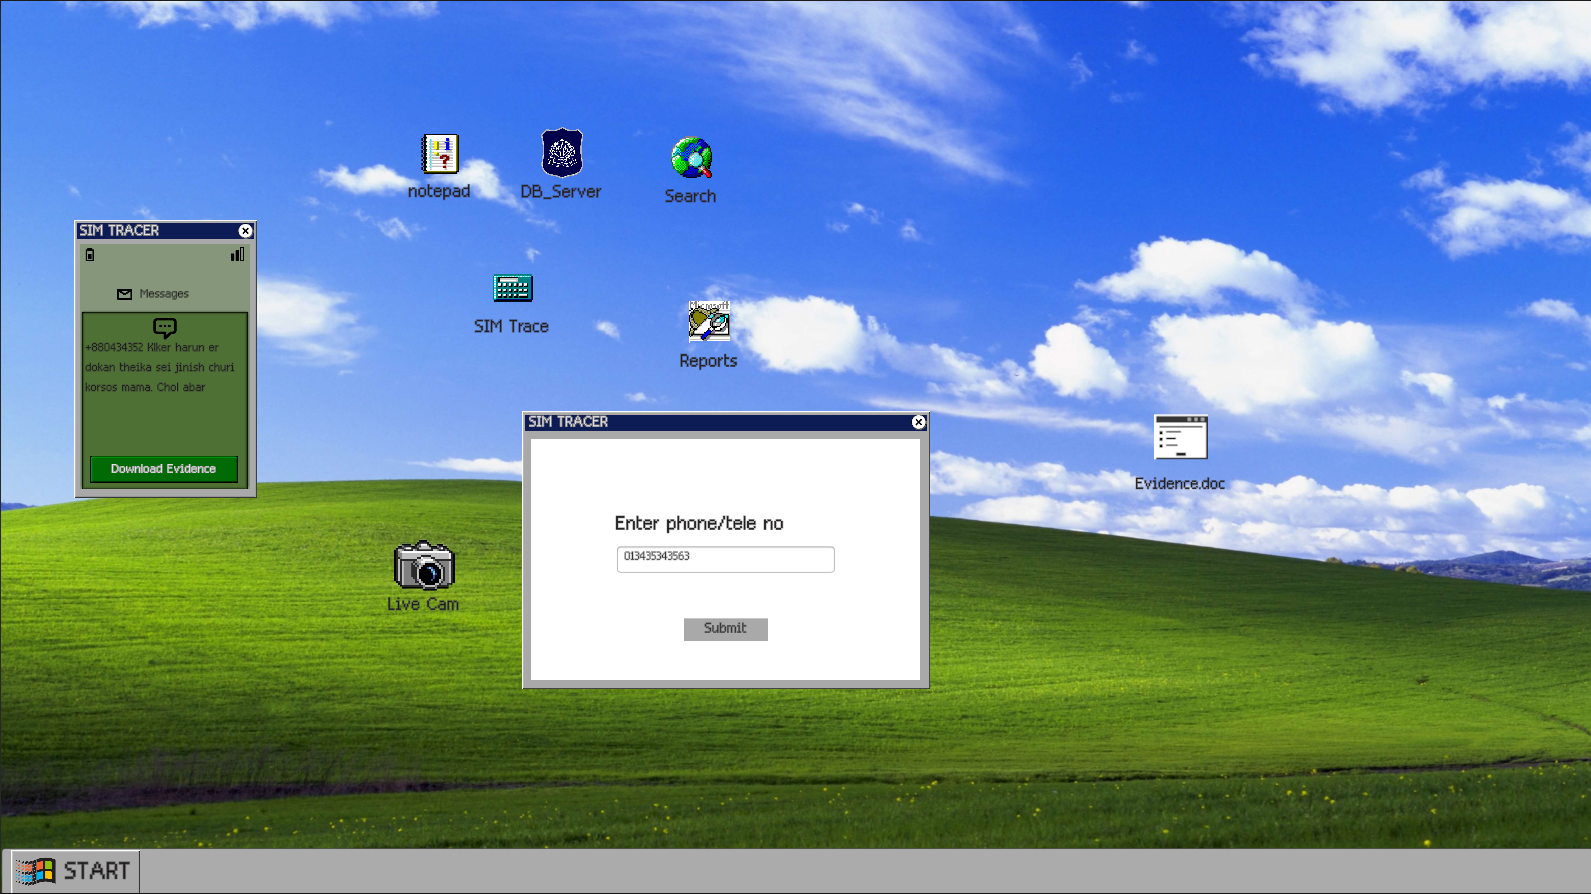Focus the phone number input field
Viewport: 1591px width, 894px height.
[x=726, y=559]
